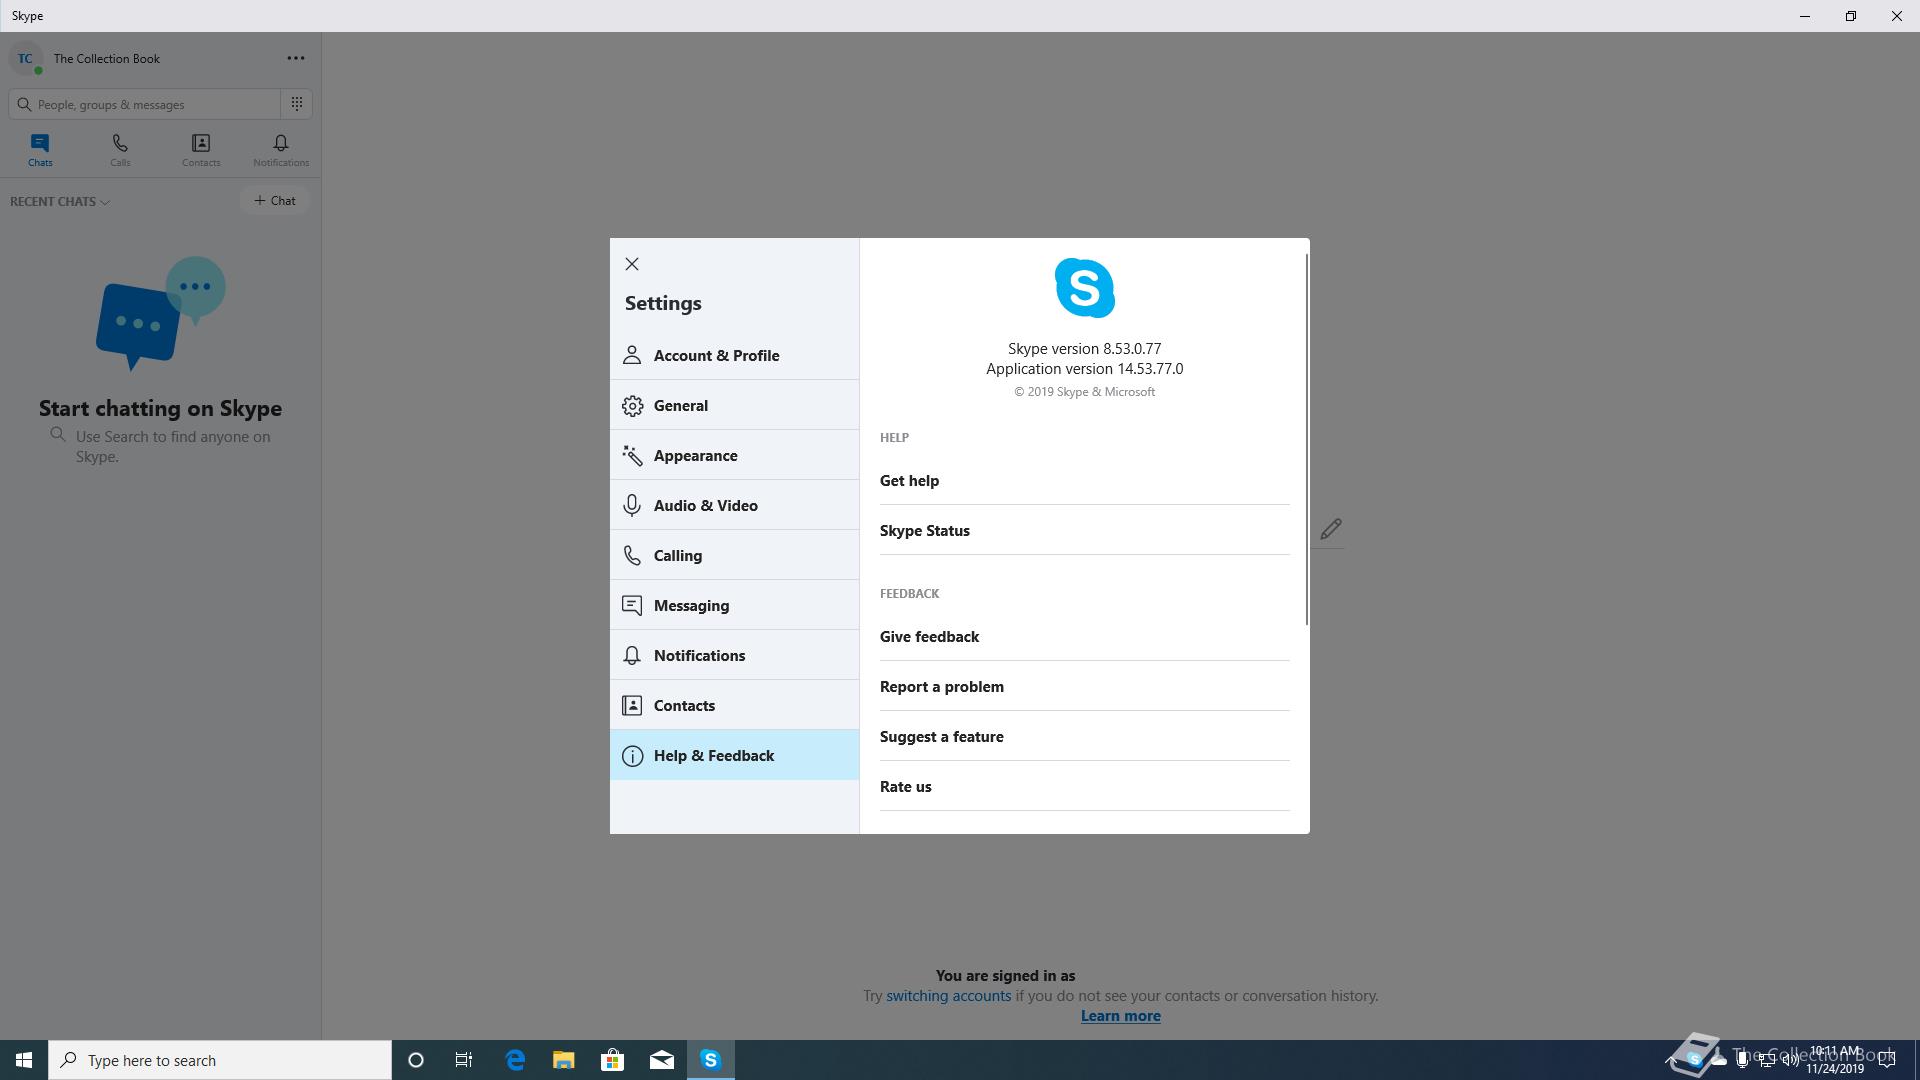Switch to the Calls tab
Image resolution: width=1920 pixels, height=1080 pixels.
pyautogui.click(x=120, y=150)
